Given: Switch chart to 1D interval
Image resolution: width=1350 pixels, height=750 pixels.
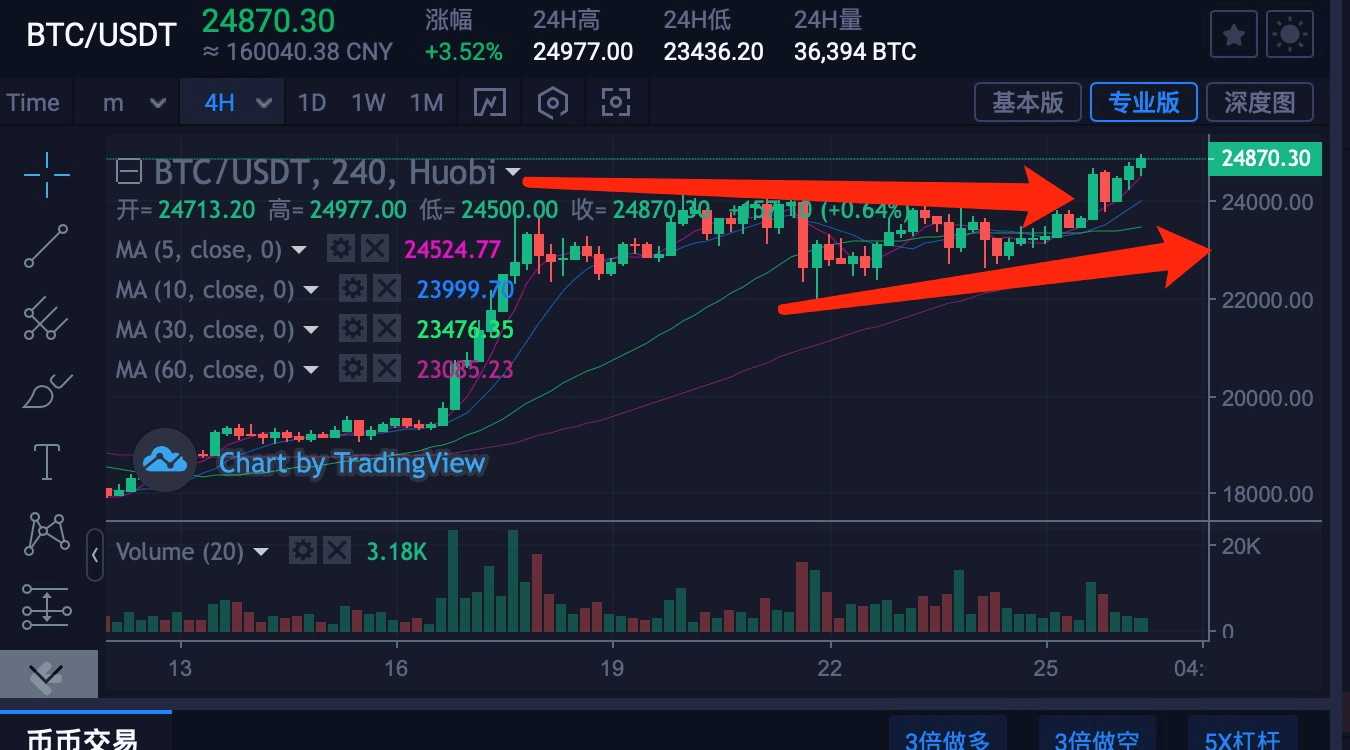Looking at the screenshot, I should coord(312,102).
